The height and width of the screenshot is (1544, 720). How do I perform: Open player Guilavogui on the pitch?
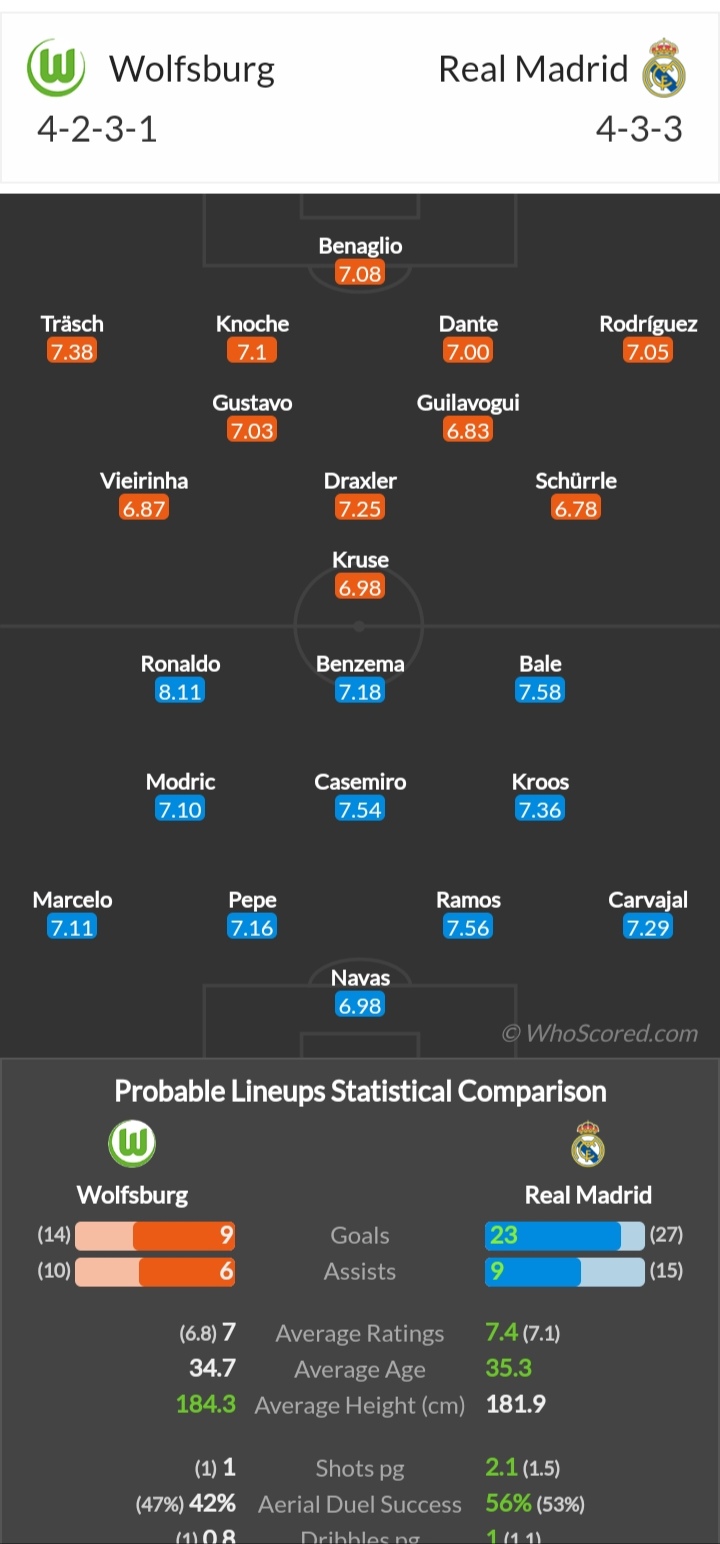(468, 403)
